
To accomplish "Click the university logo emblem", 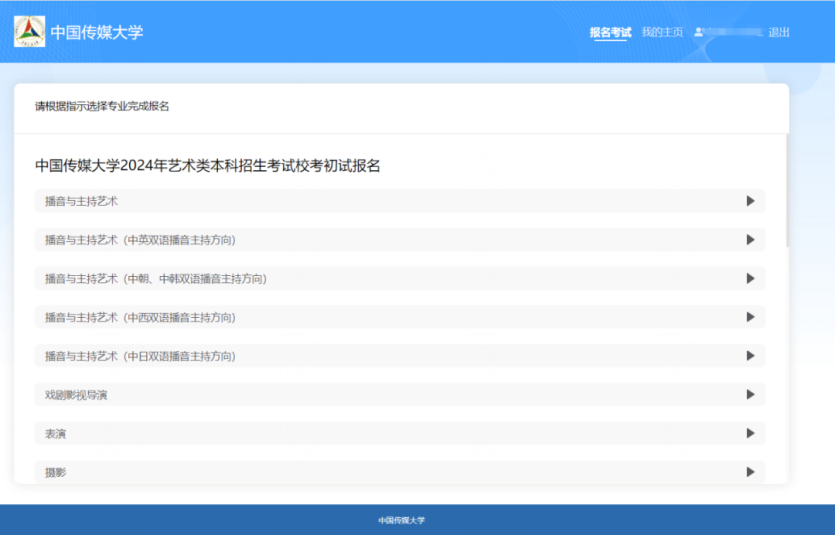I will 29,32.
